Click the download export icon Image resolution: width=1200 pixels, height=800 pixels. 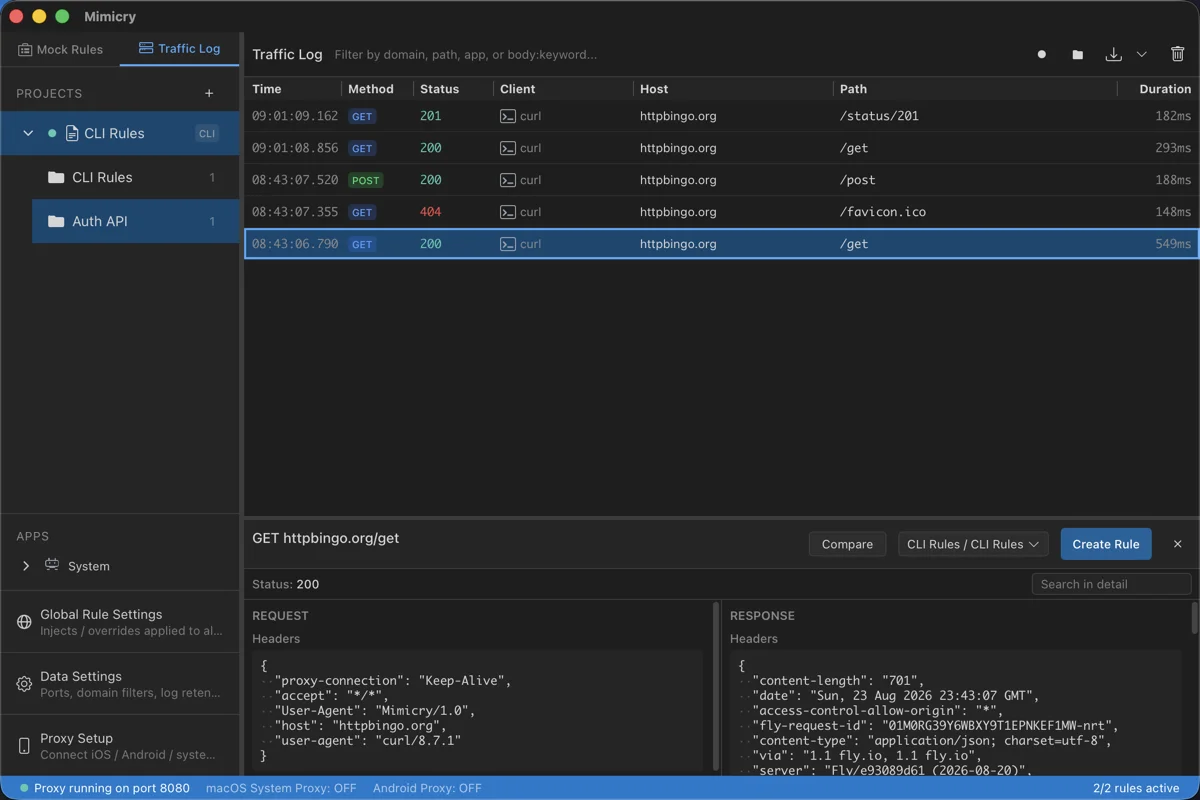(1113, 54)
